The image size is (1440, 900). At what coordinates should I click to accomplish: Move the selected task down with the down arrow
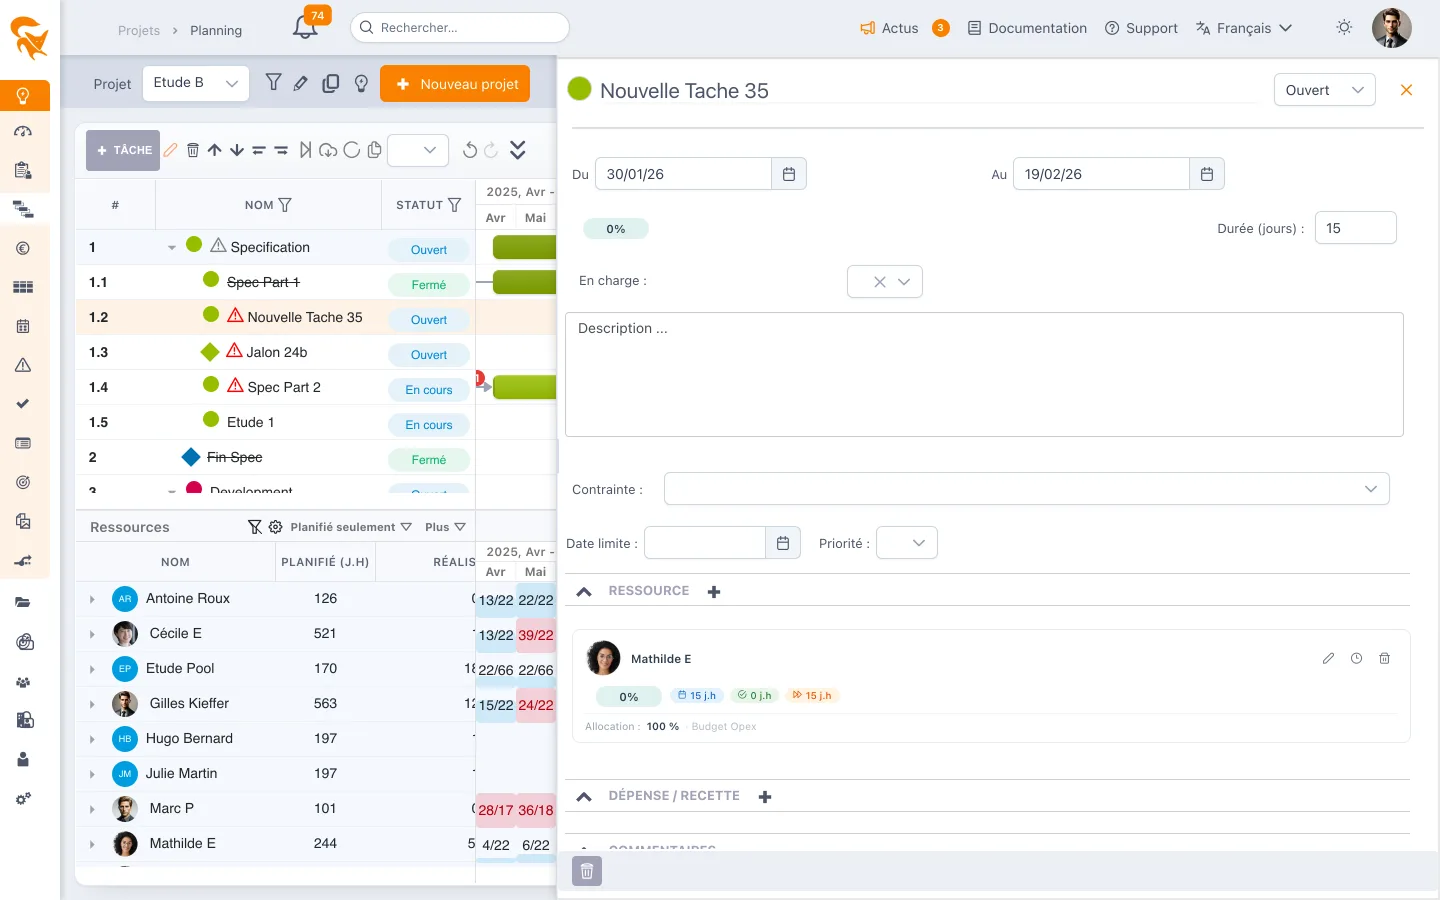[237, 150]
